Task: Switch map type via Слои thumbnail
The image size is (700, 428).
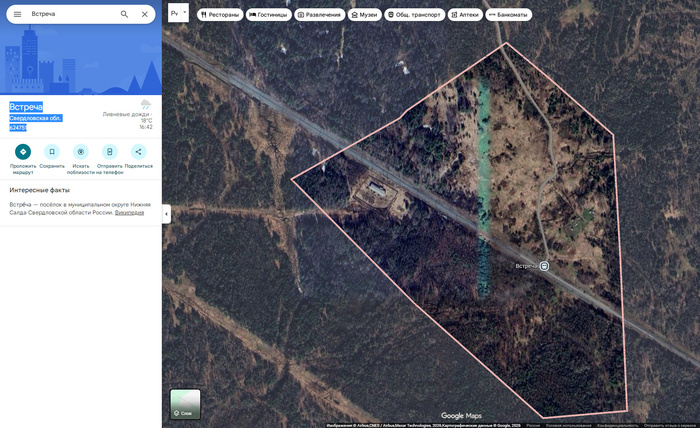Action: 185,404
